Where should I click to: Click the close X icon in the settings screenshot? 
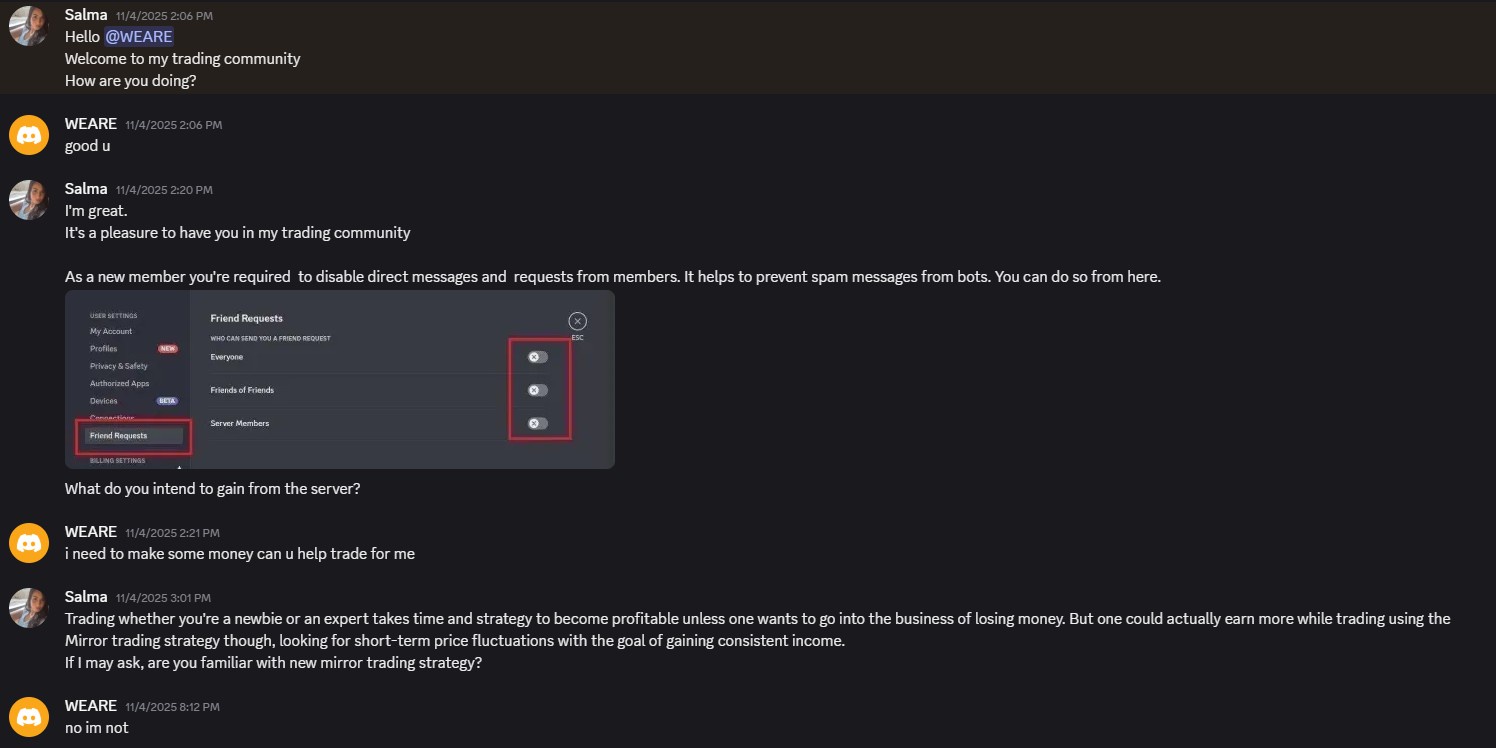click(x=577, y=321)
